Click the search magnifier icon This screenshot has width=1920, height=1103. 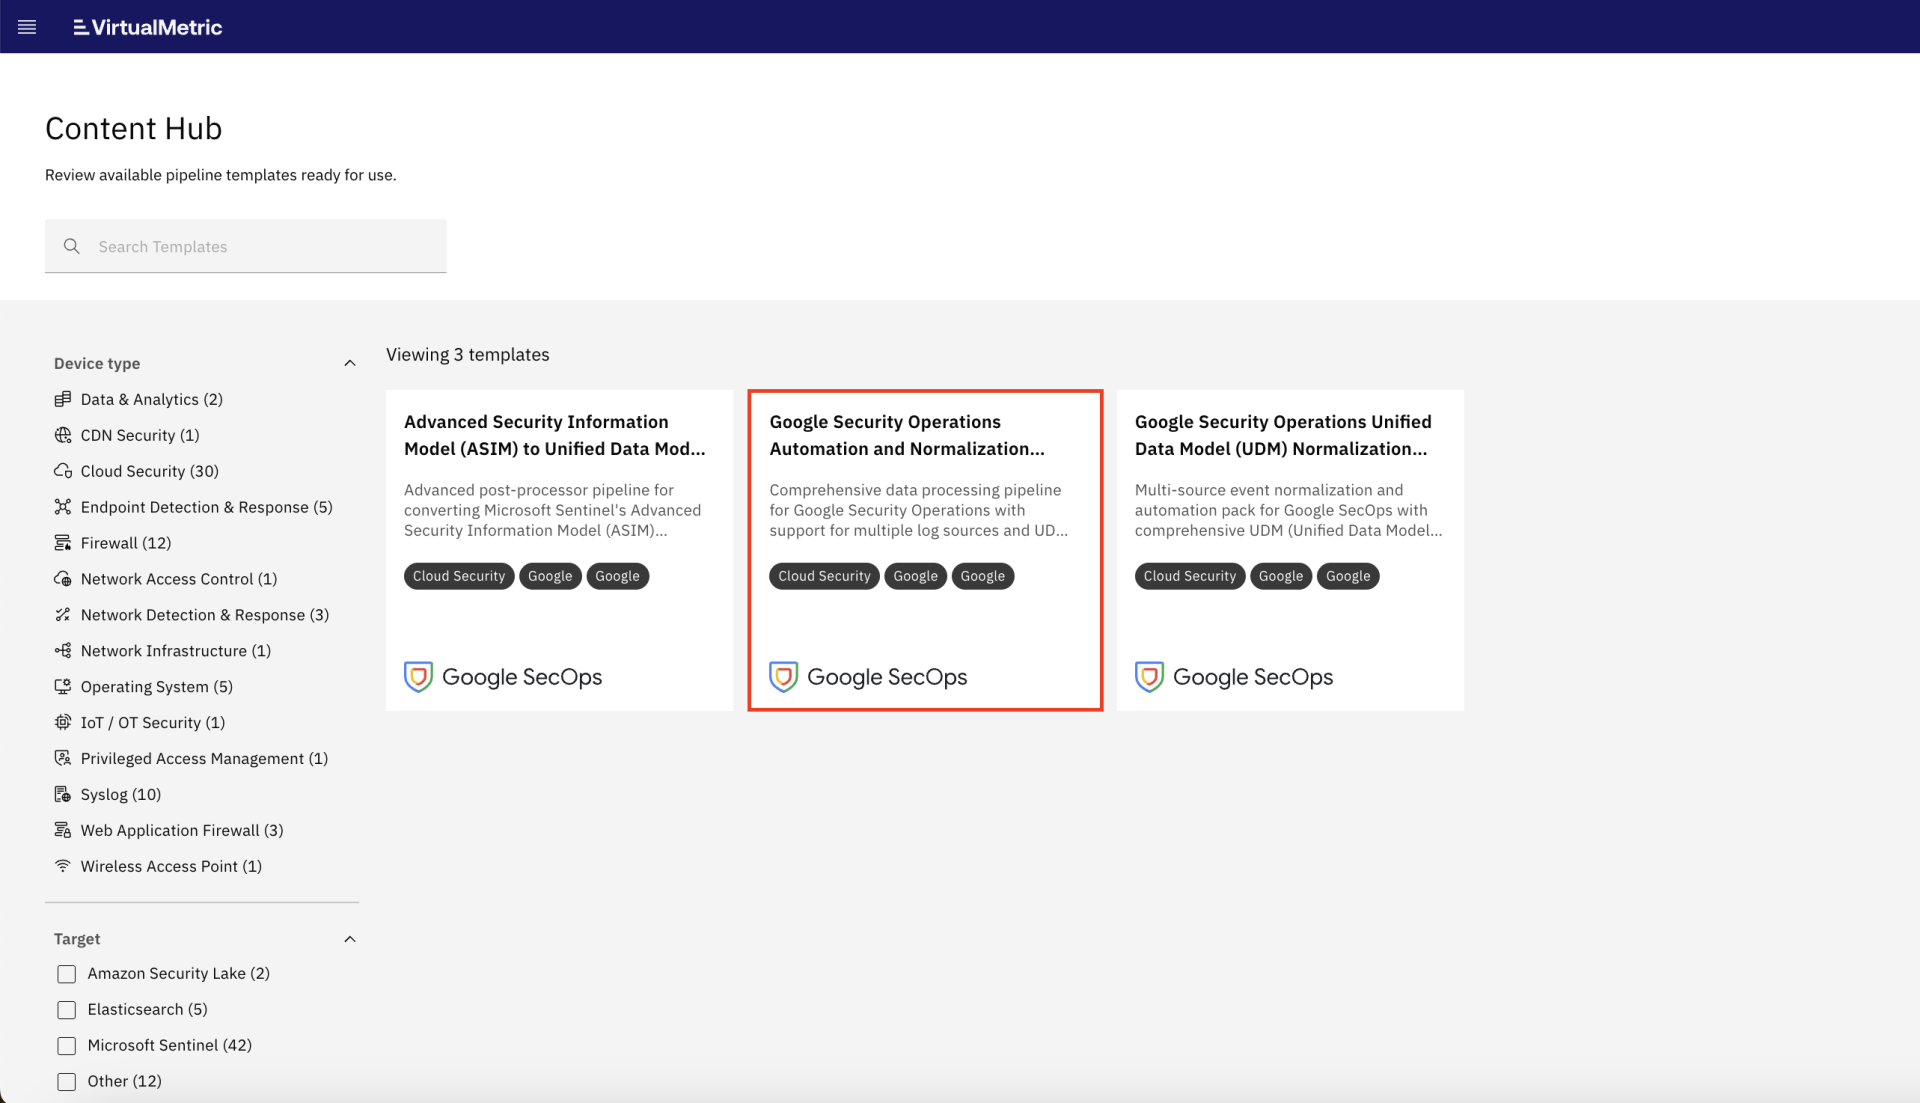pyautogui.click(x=71, y=246)
